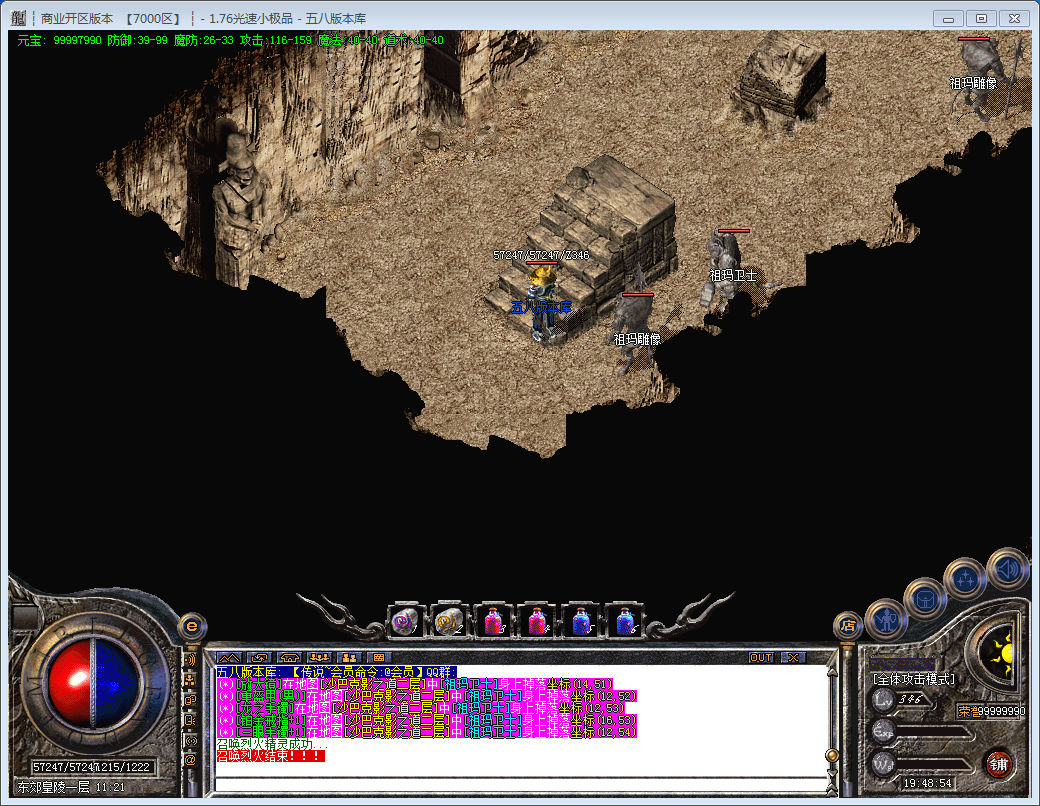
Task: Close the chat panel with X
Action: [793, 657]
